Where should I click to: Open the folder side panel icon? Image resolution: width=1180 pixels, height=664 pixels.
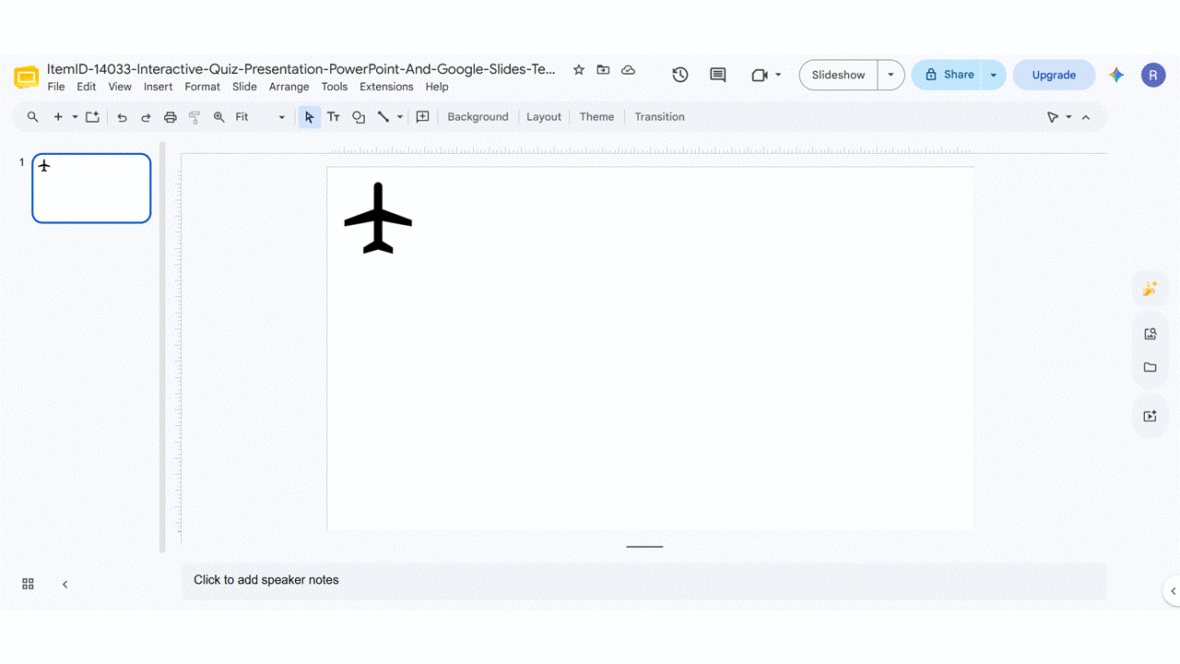[x=1150, y=367]
